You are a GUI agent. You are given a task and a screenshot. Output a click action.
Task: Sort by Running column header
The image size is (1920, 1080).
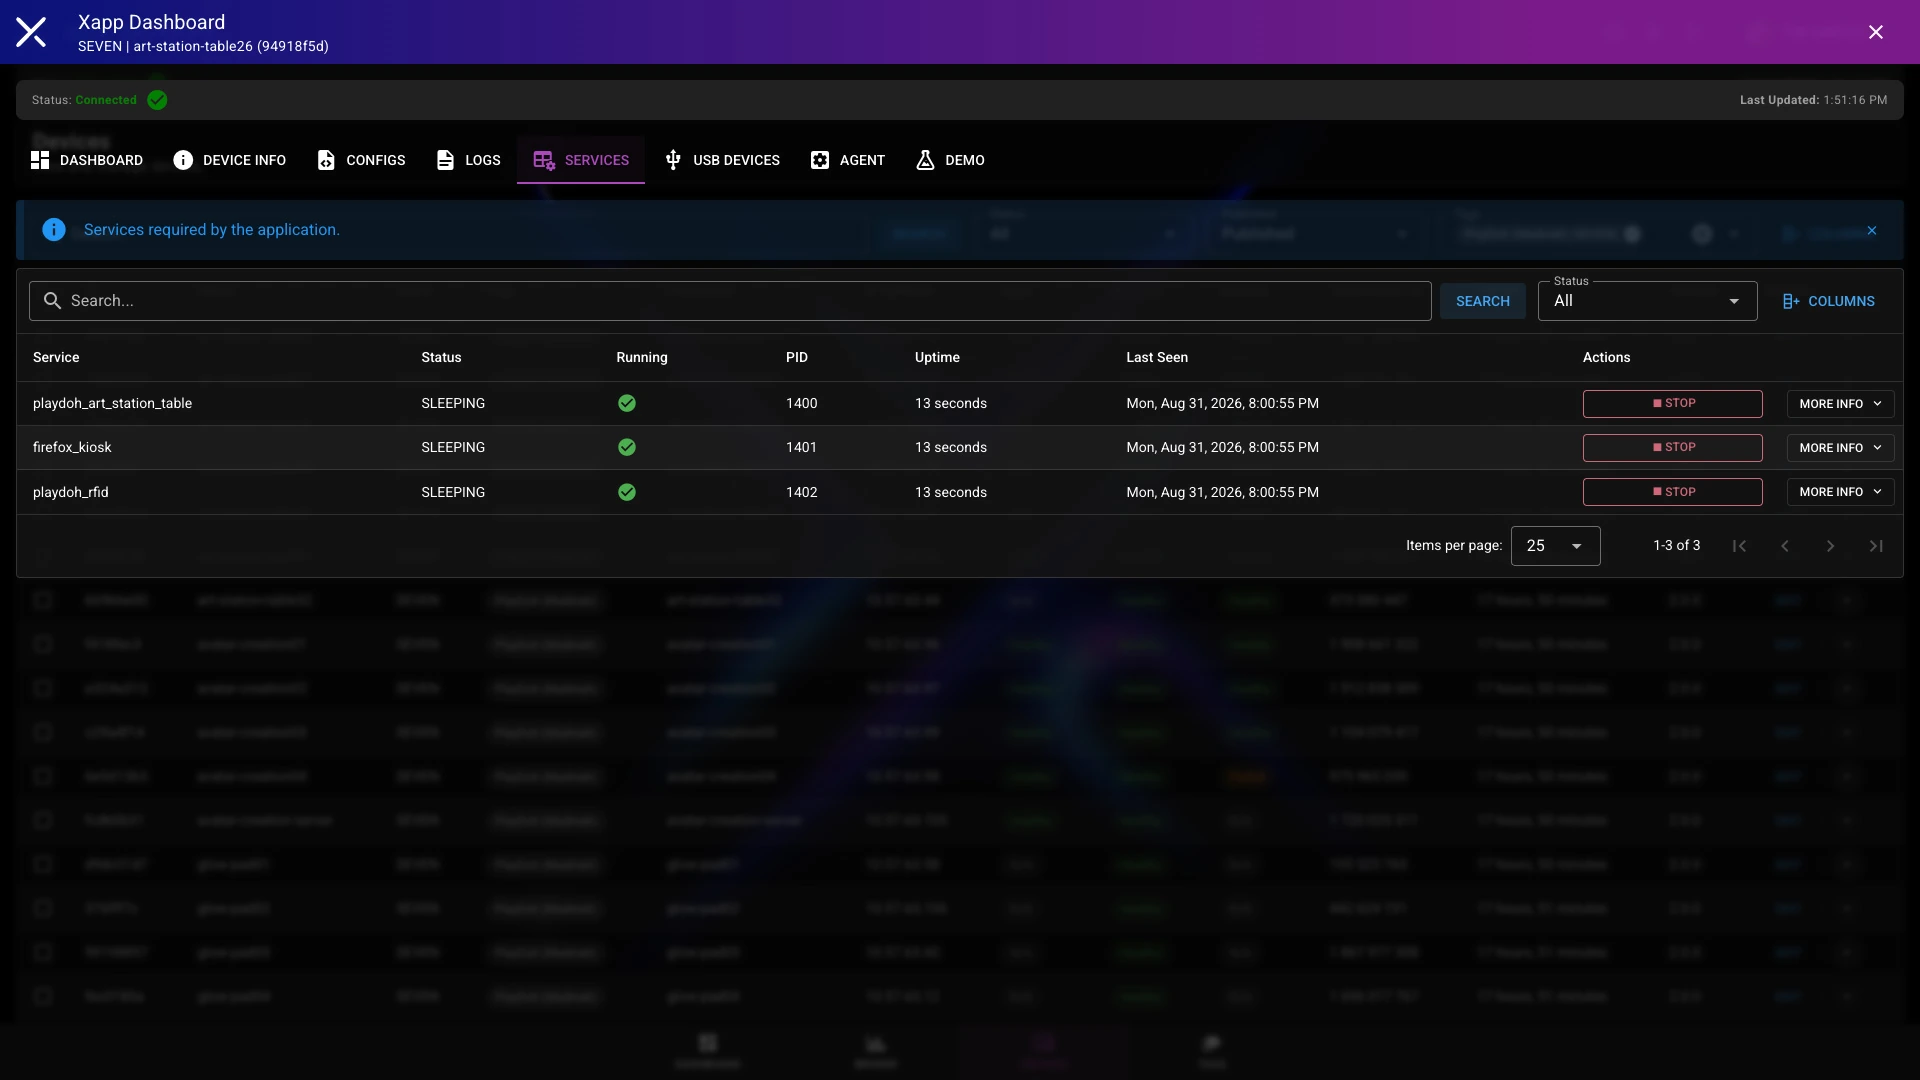coord(642,357)
